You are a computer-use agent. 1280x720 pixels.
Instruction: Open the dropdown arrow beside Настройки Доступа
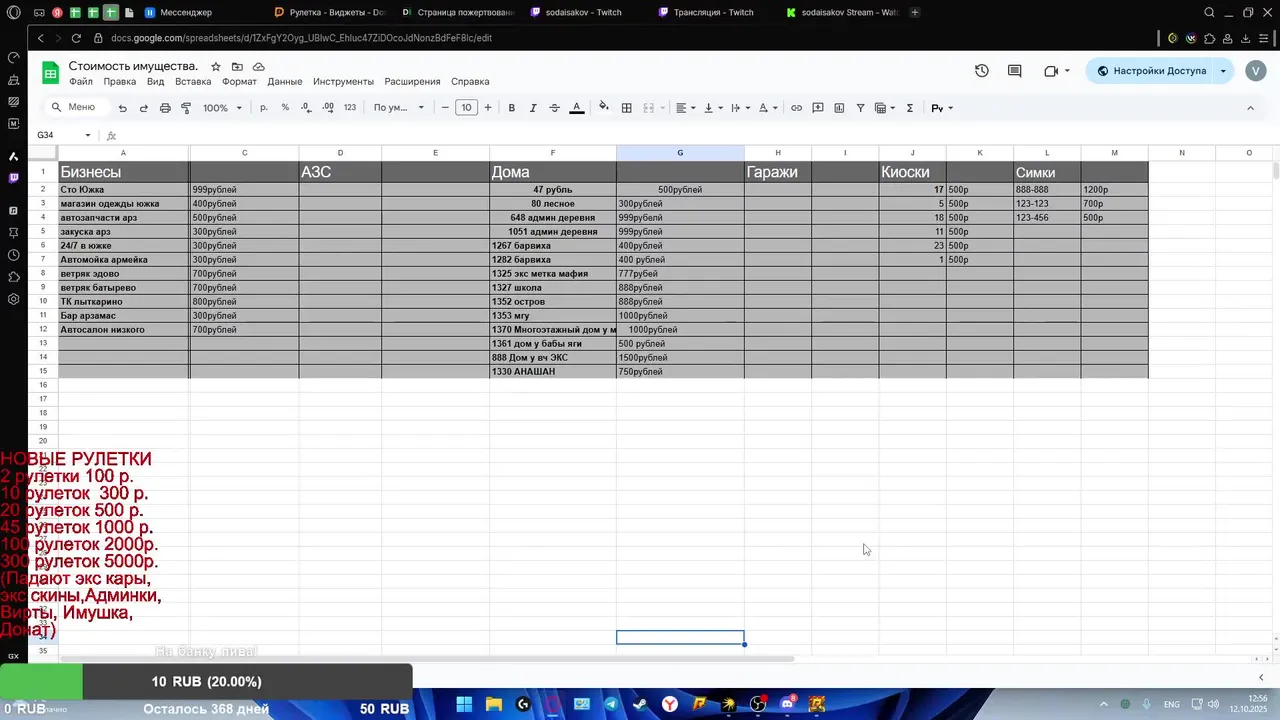(1223, 71)
